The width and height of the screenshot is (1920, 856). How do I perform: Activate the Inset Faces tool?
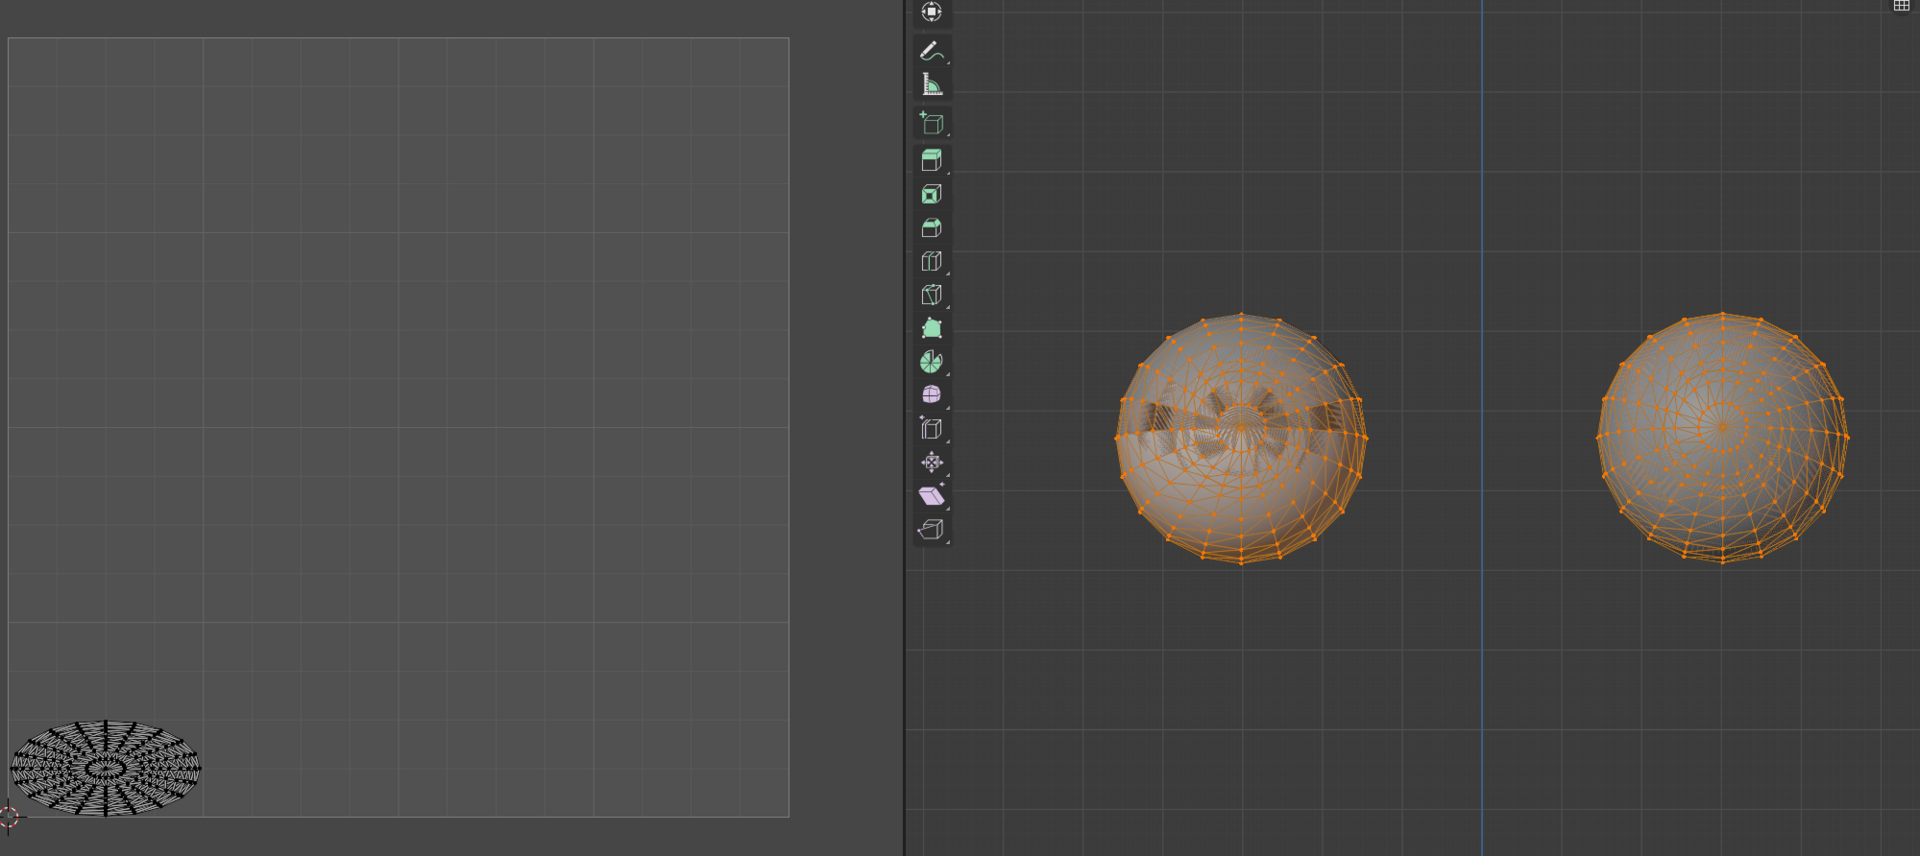coord(931,194)
